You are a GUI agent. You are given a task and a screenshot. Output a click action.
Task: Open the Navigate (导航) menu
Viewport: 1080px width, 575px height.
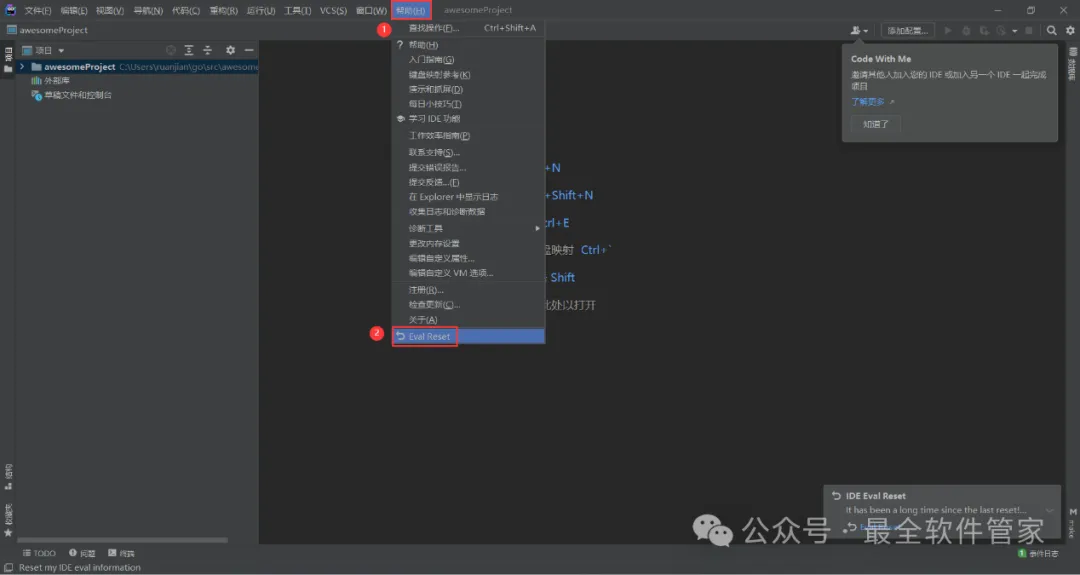pyautogui.click(x=148, y=10)
